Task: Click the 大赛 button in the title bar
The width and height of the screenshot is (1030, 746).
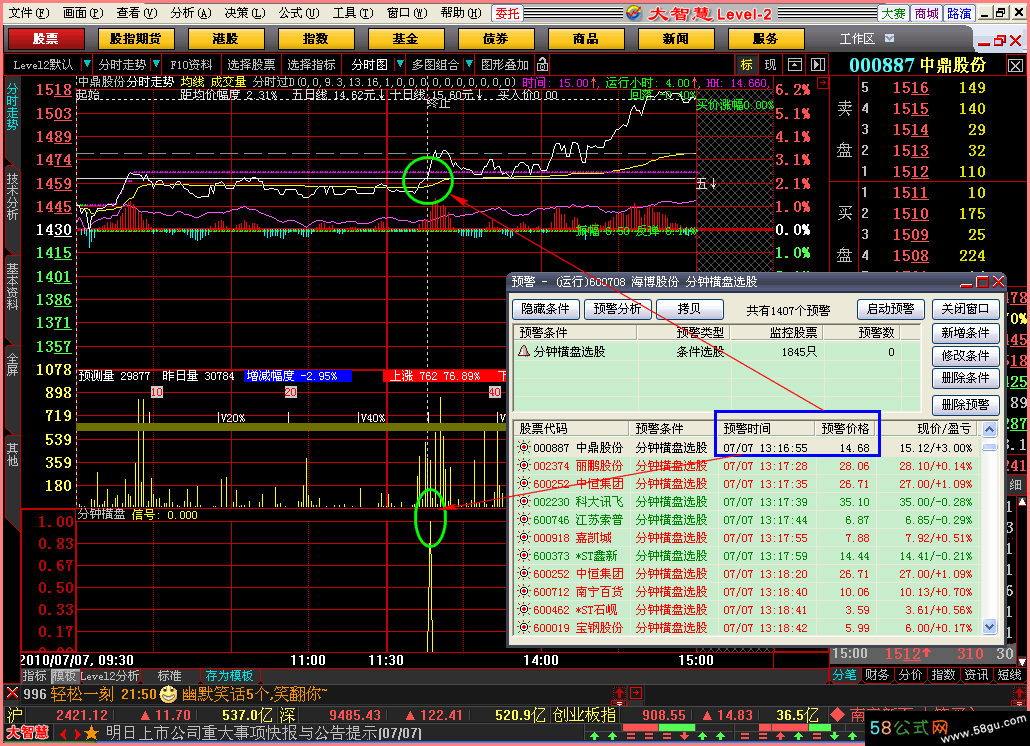Action: pyautogui.click(x=893, y=13)
